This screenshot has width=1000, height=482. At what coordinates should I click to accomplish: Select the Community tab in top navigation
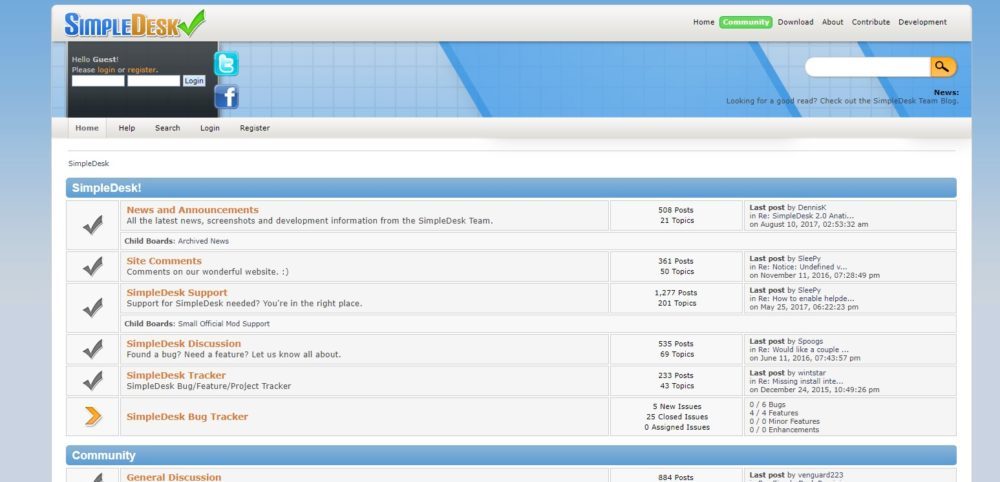point(745,22)
